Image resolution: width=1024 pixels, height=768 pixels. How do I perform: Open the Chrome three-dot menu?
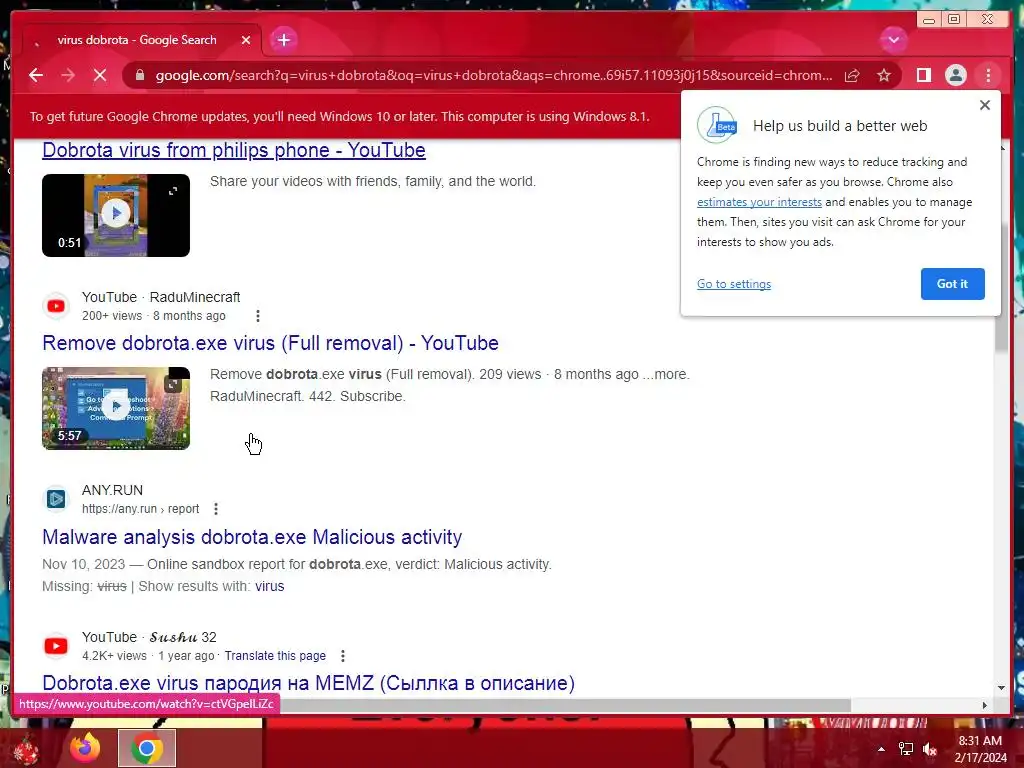tap(988, 76)
